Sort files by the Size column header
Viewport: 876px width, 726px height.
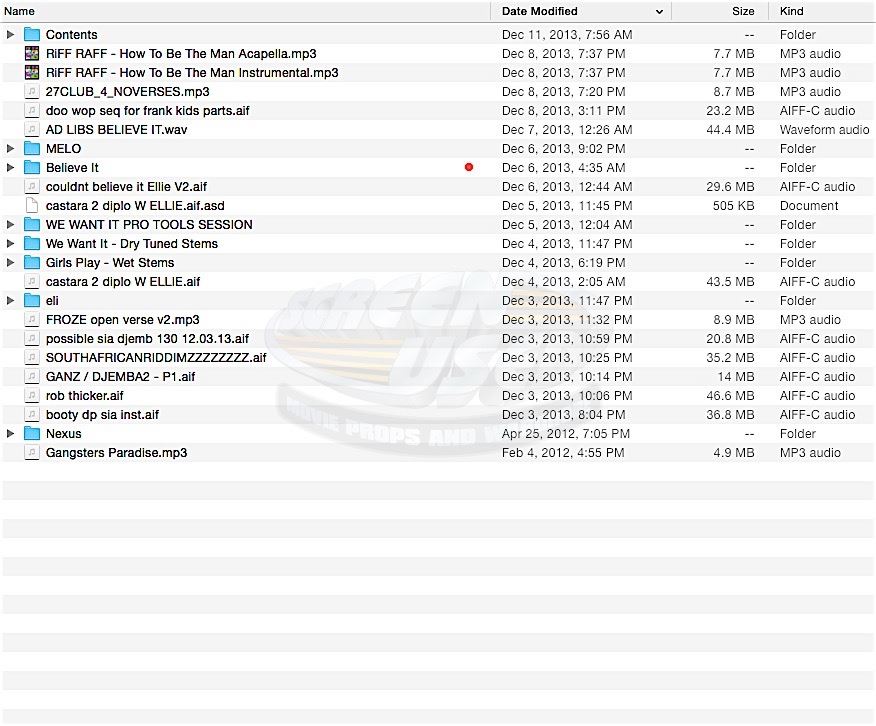742,12
